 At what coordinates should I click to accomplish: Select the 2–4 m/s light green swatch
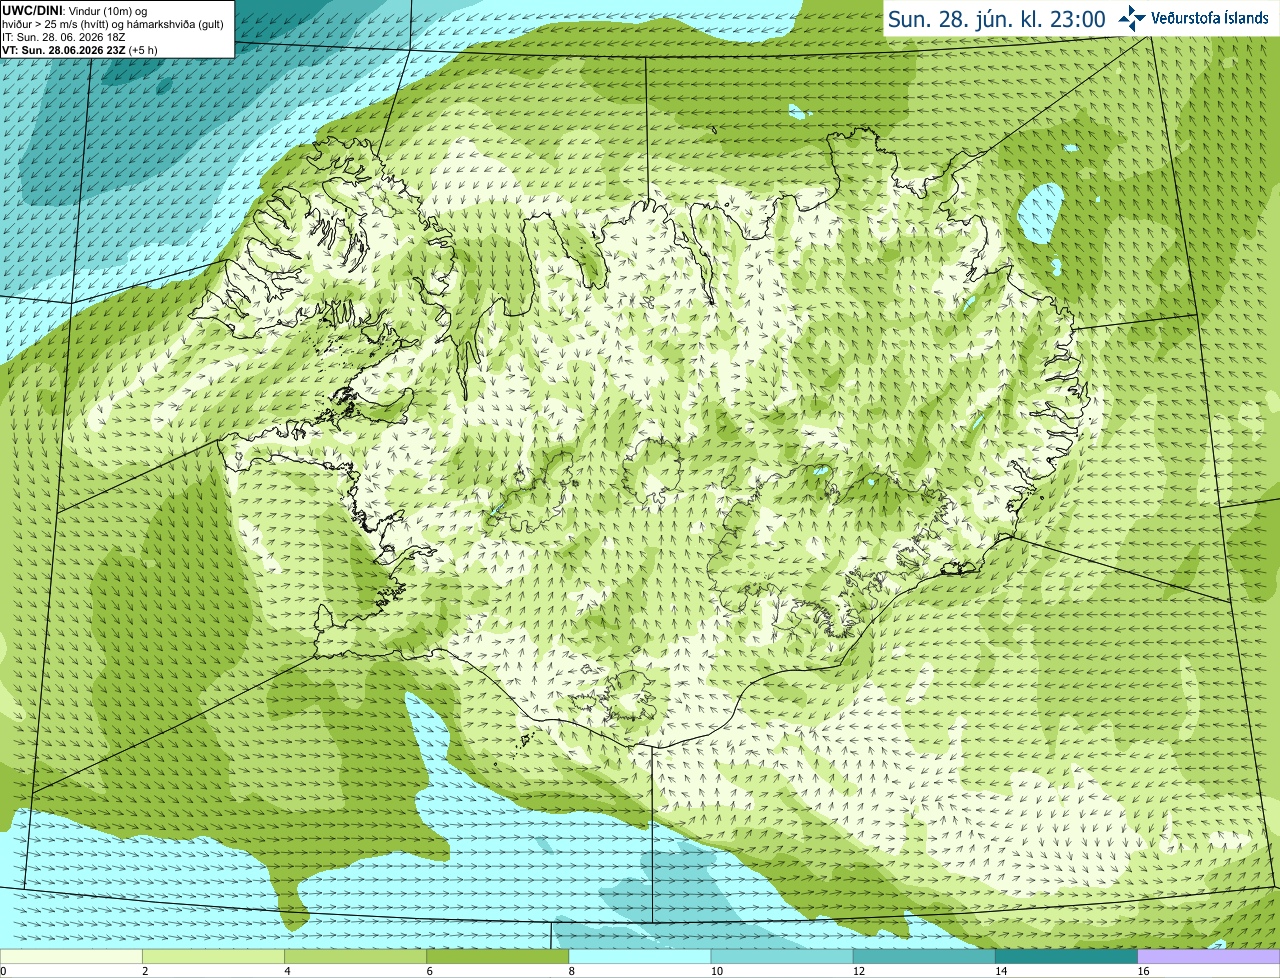click(214, 956)
